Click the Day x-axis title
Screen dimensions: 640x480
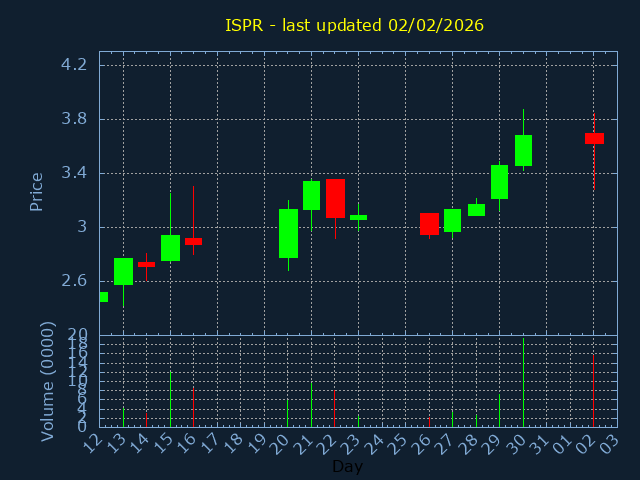coord(347,466)
